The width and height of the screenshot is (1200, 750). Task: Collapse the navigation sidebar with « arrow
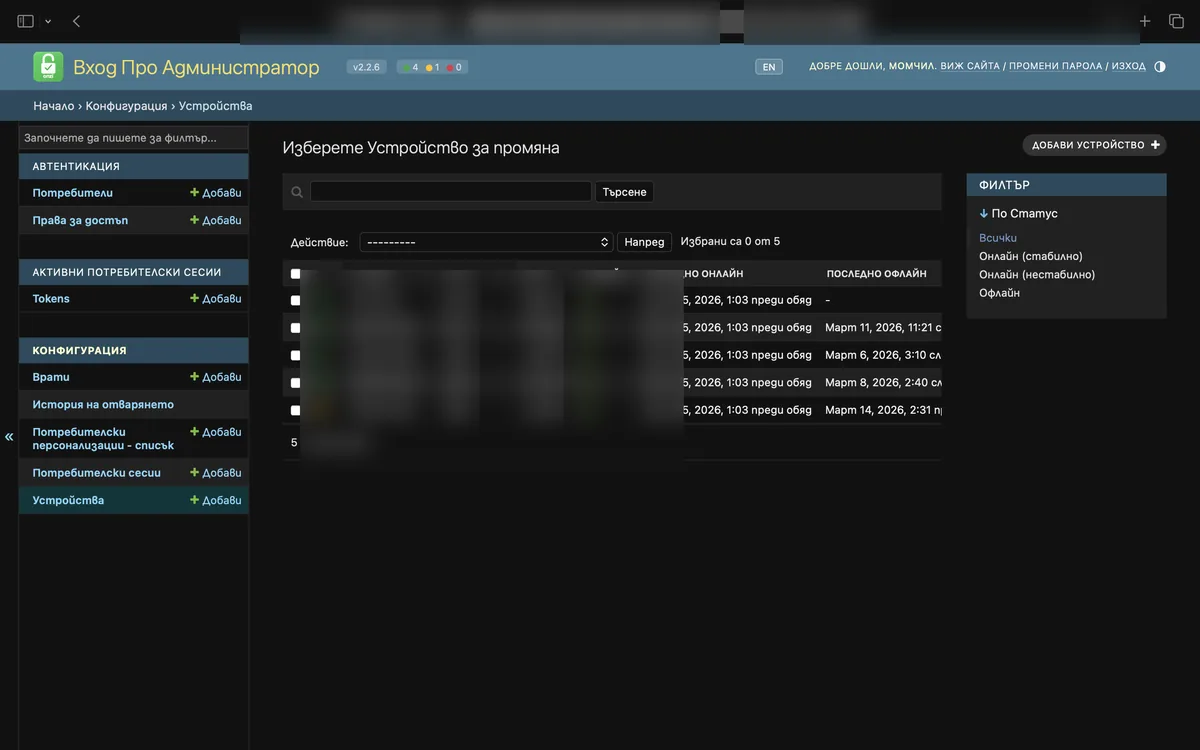[x=9, y=437]
